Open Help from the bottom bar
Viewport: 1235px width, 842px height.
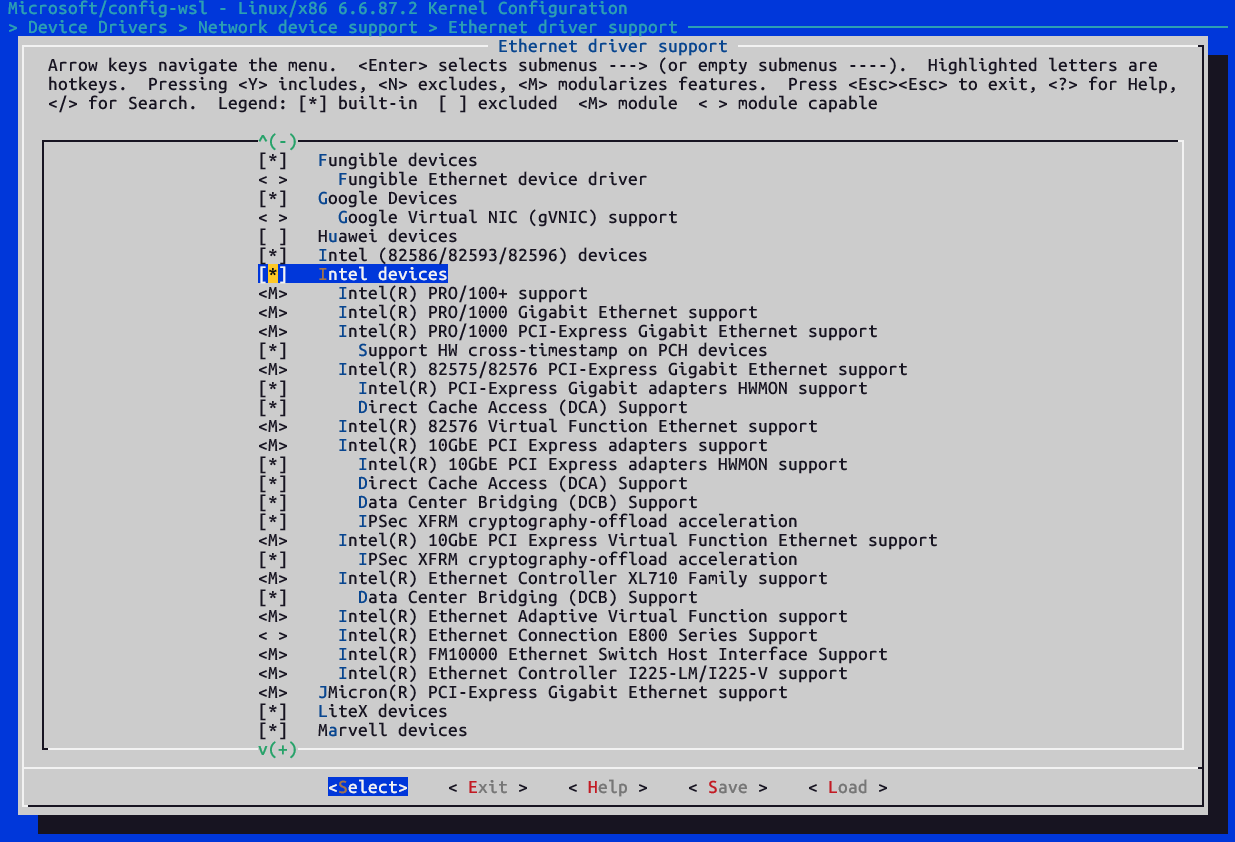608,787
